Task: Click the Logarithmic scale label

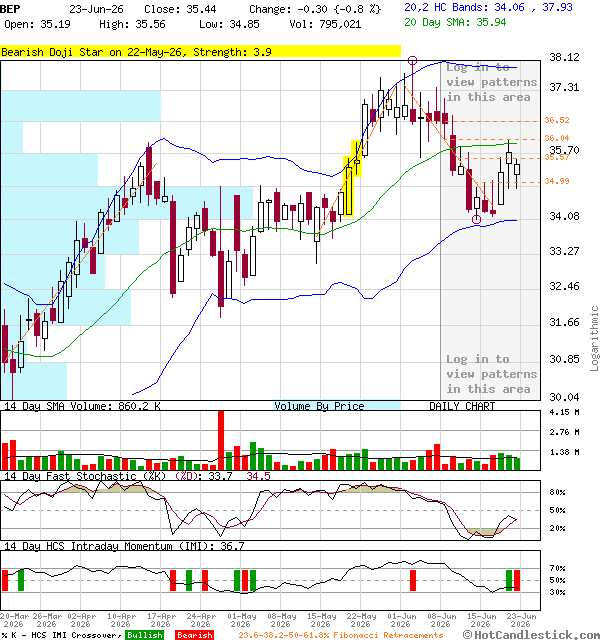Action: [x=594, y=338]
